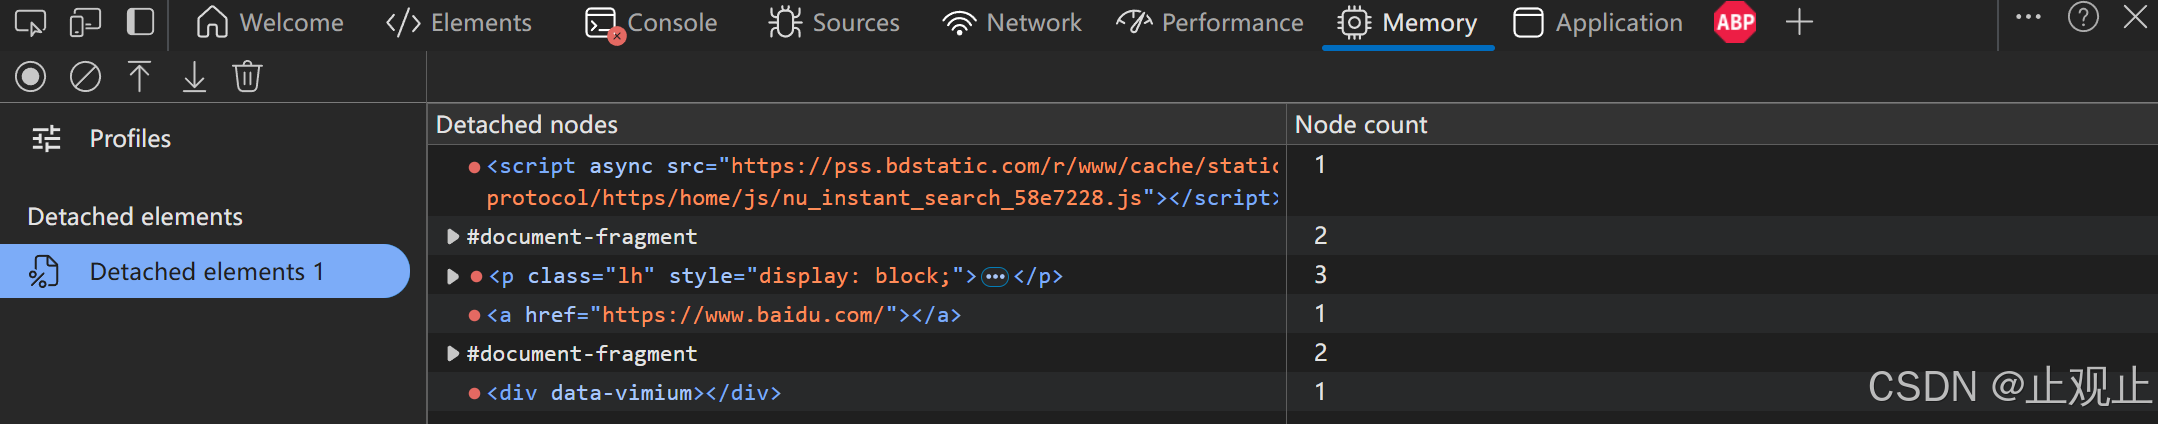Select the Profiles heading
The width and height of the screenshot is (2158, 424).
click(x=130, y=138)
